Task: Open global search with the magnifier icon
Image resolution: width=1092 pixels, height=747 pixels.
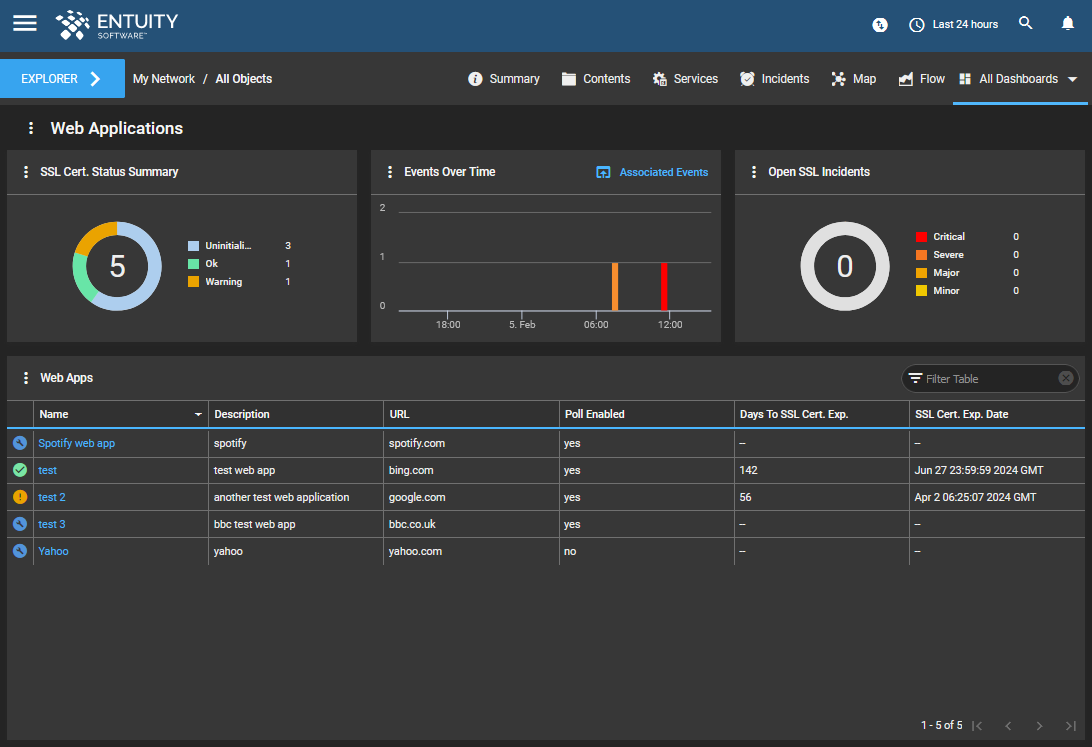Action: click(1026, 24)
